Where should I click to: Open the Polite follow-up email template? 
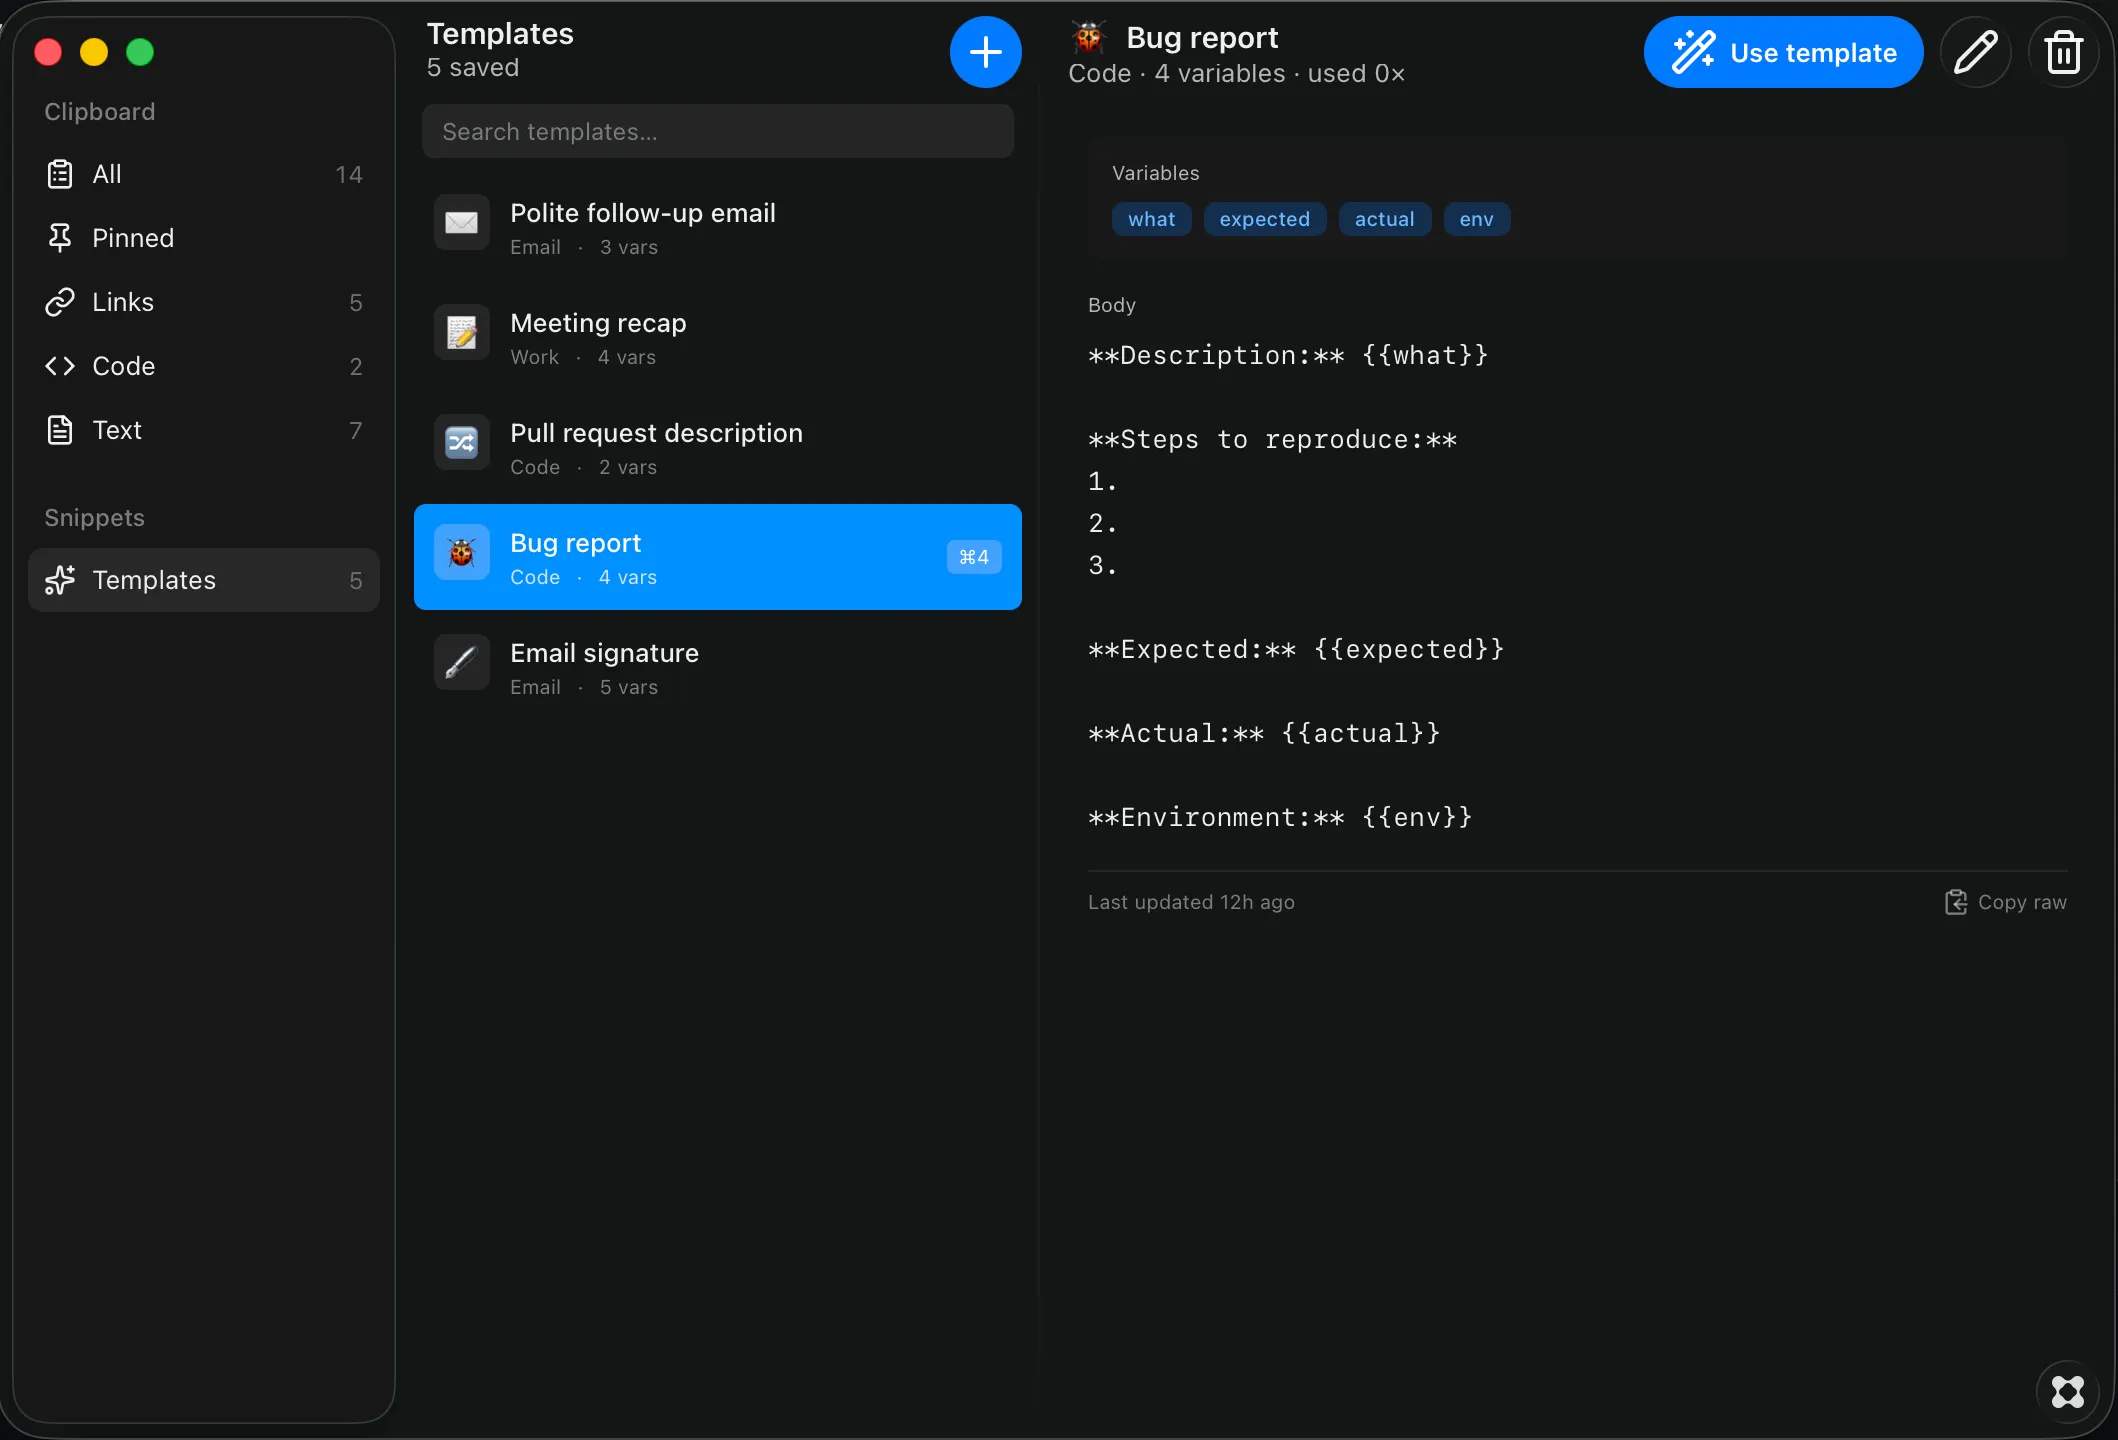point(718,228)
